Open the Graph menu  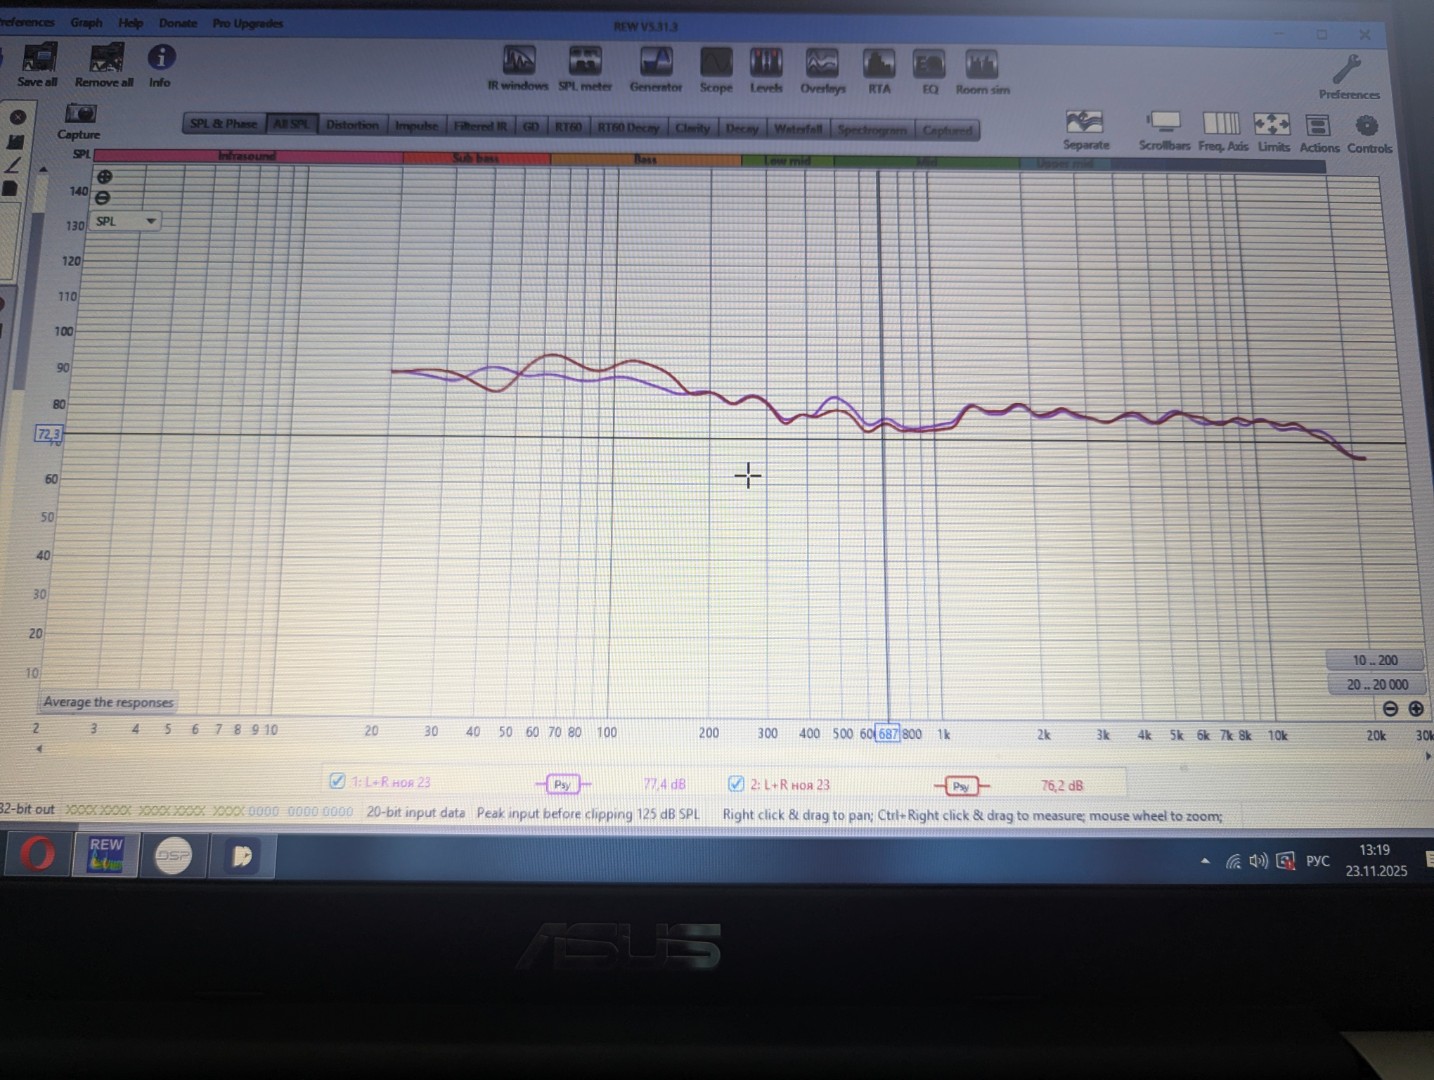[x=86, y=22]
